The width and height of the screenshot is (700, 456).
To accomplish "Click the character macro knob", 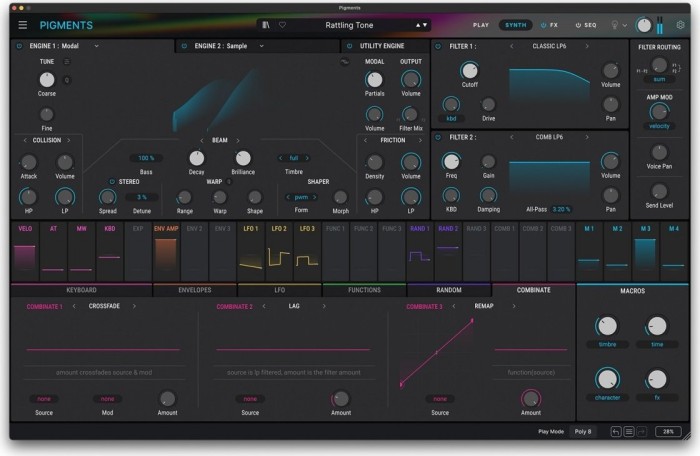I will pos(607,379).
